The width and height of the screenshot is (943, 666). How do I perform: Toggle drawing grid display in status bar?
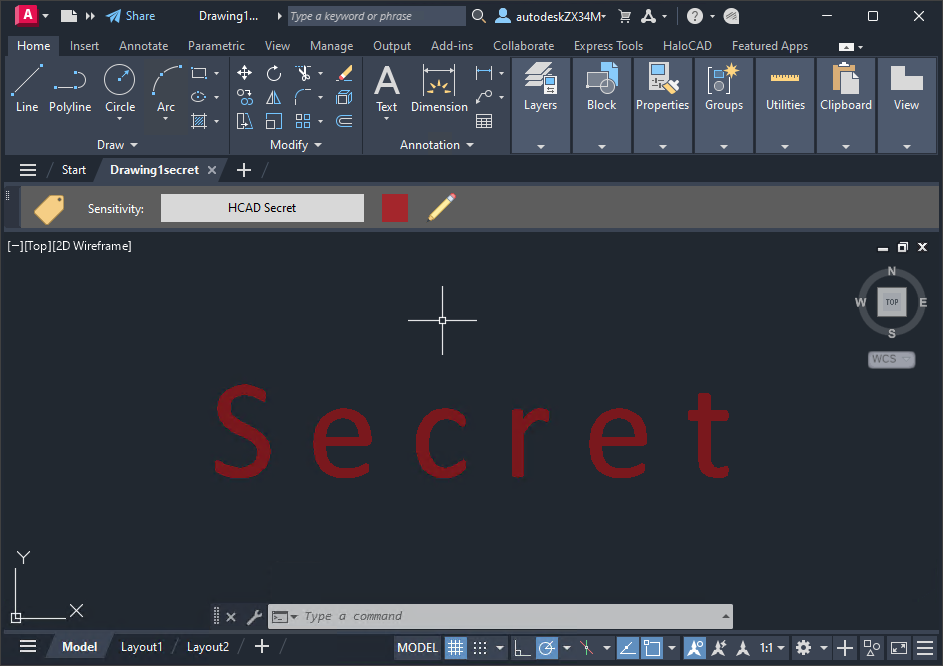pyautogui.click(x=455, y=647)
